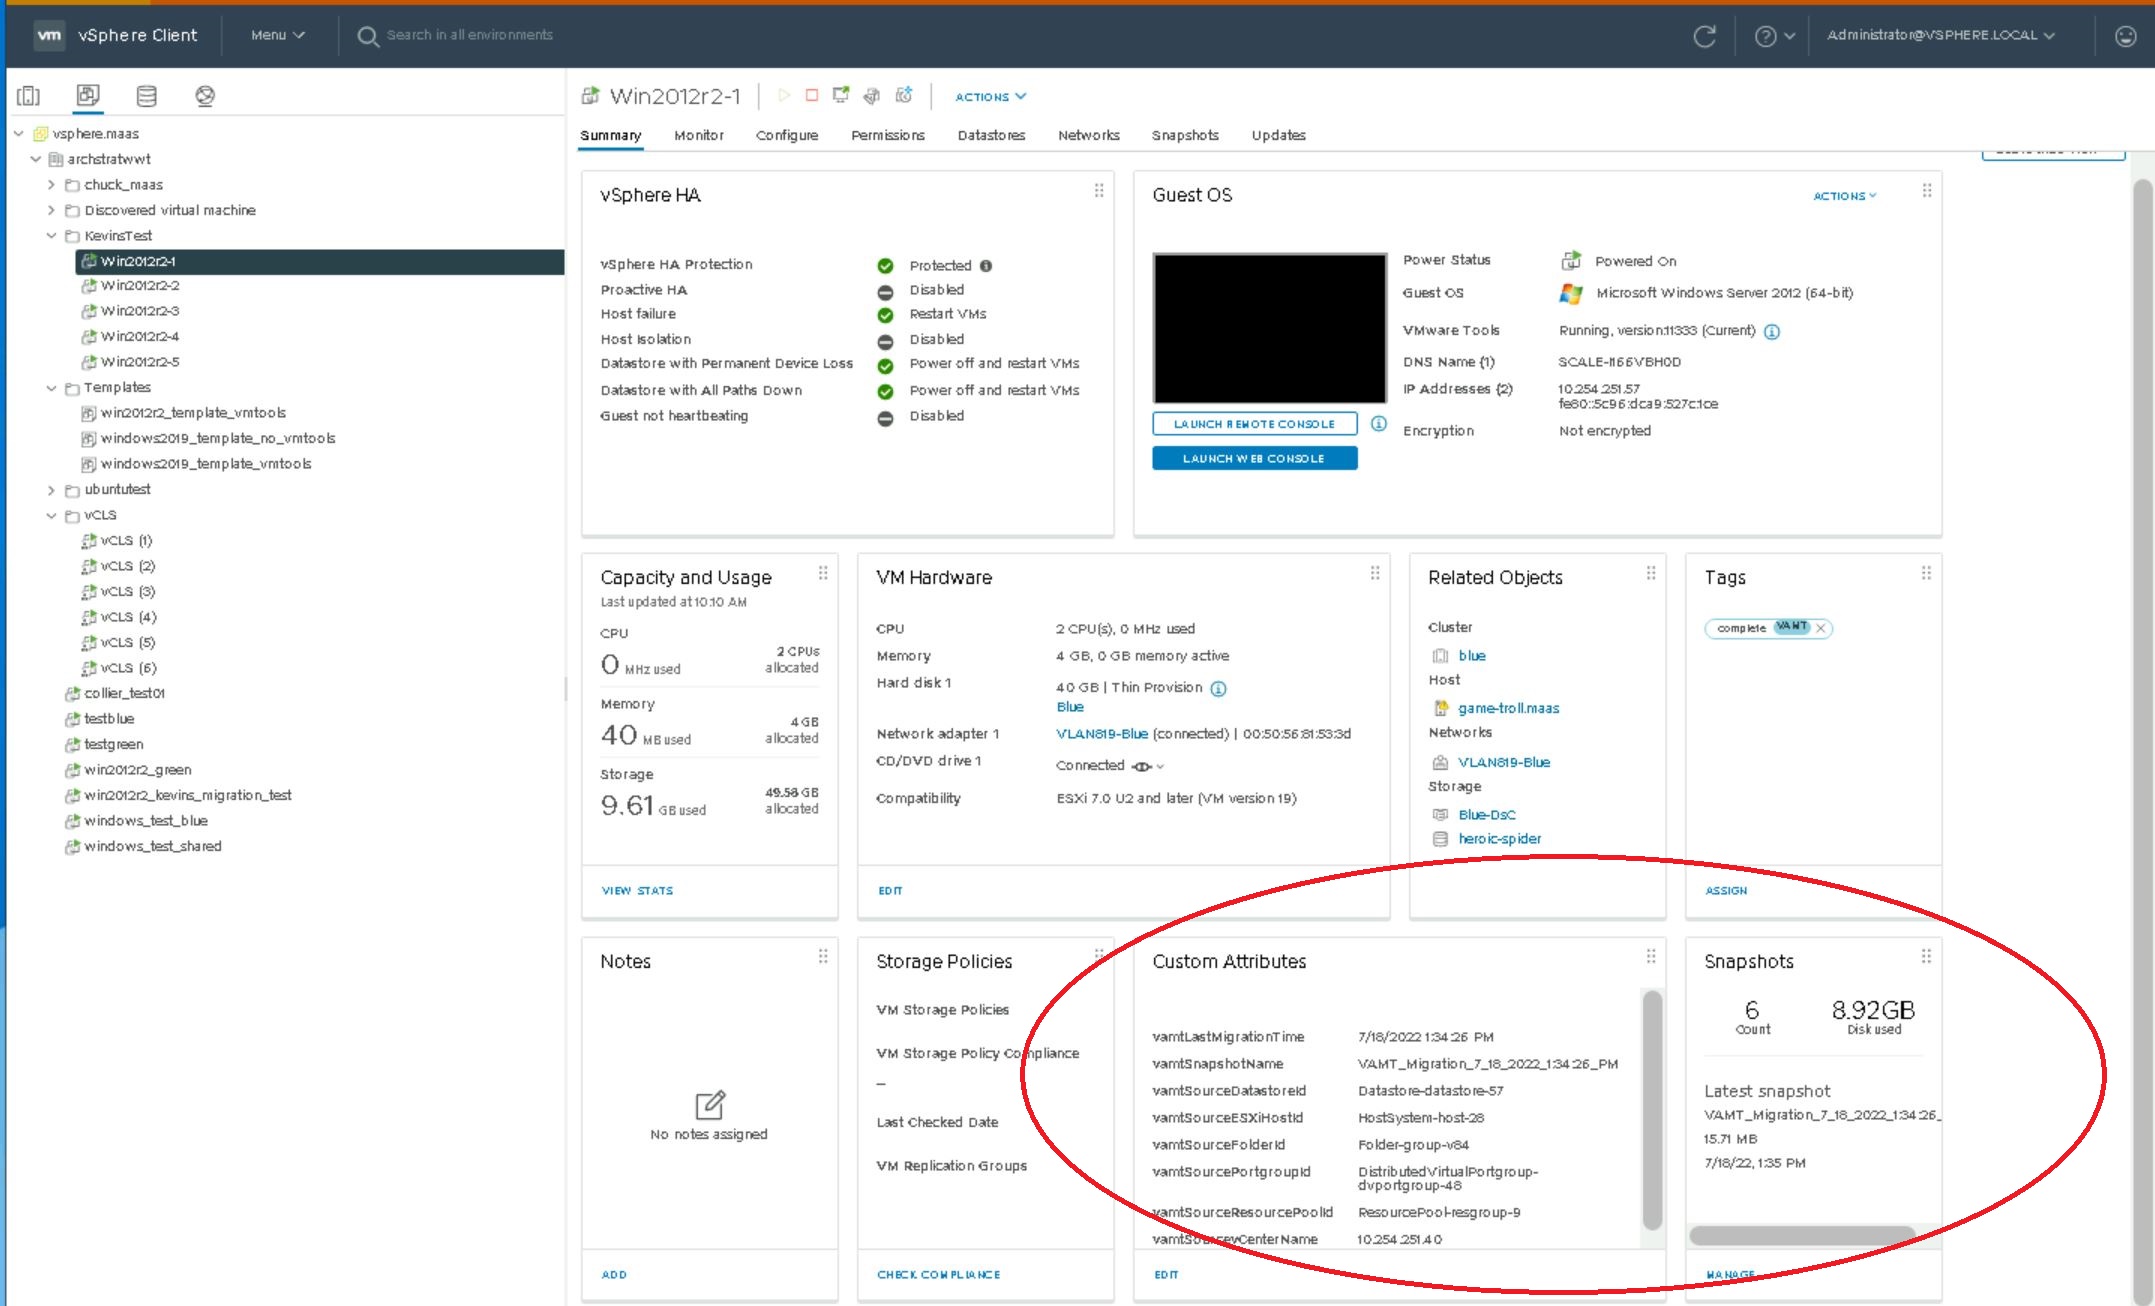This screenshot has height=1306, width=2155.
Task: Click LAUNCH WEB CONSOLE button
Action: 1255,458
